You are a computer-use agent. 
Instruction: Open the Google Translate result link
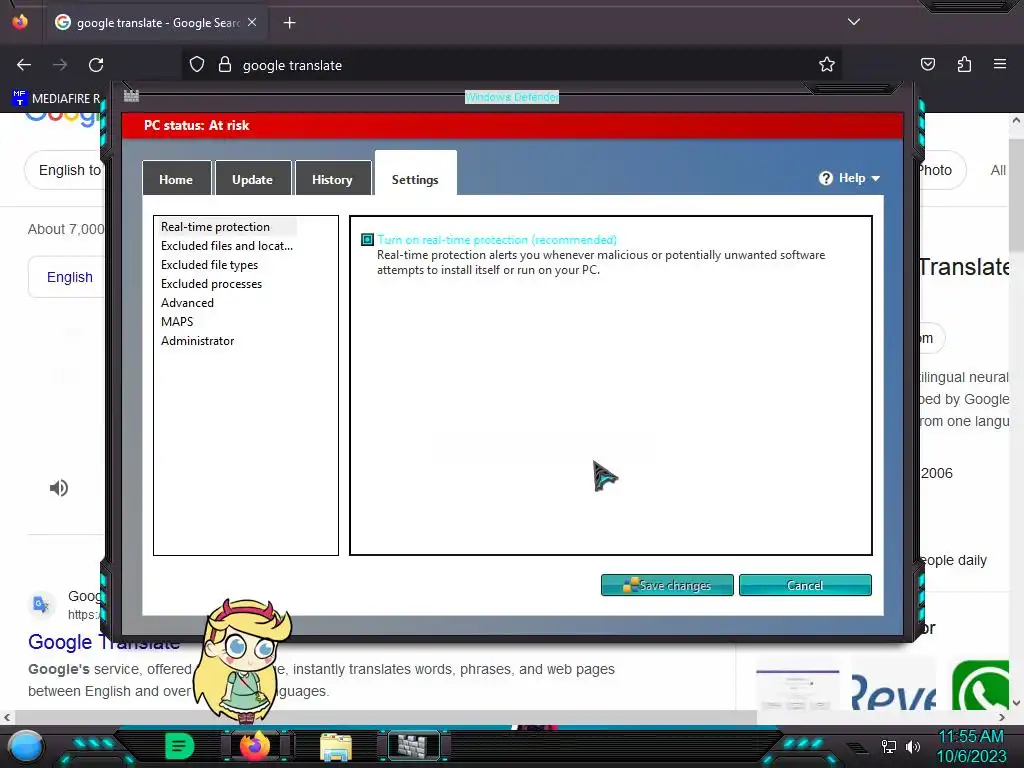[x=103, y=642]
